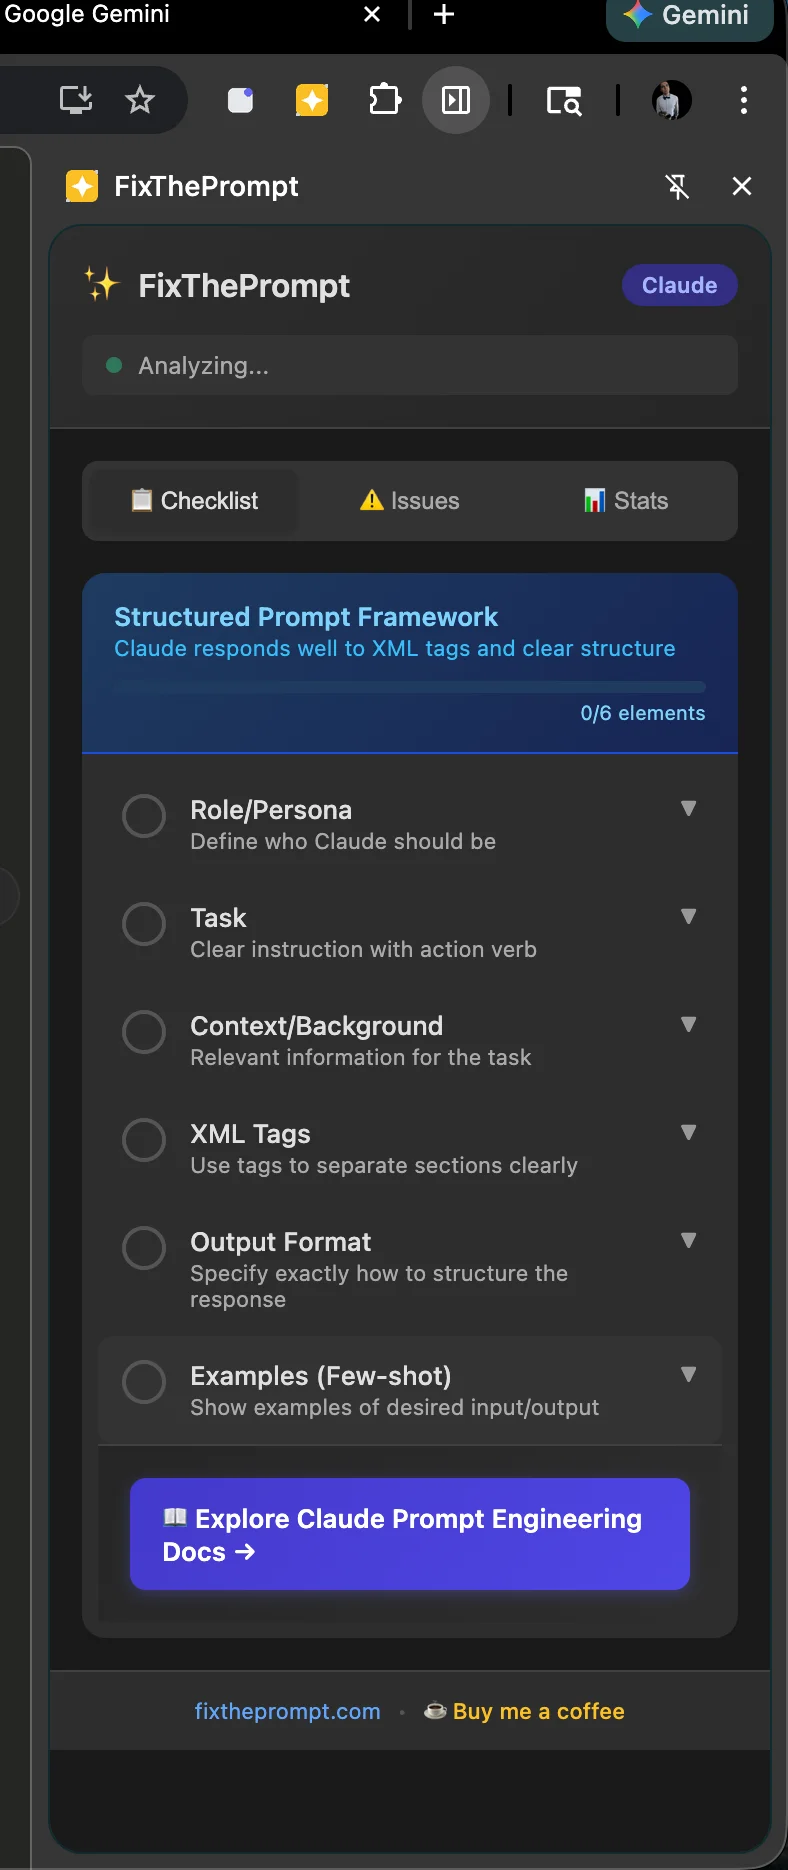Click the blue extension icon left of FixThePrompt

(x=240, y=100)
